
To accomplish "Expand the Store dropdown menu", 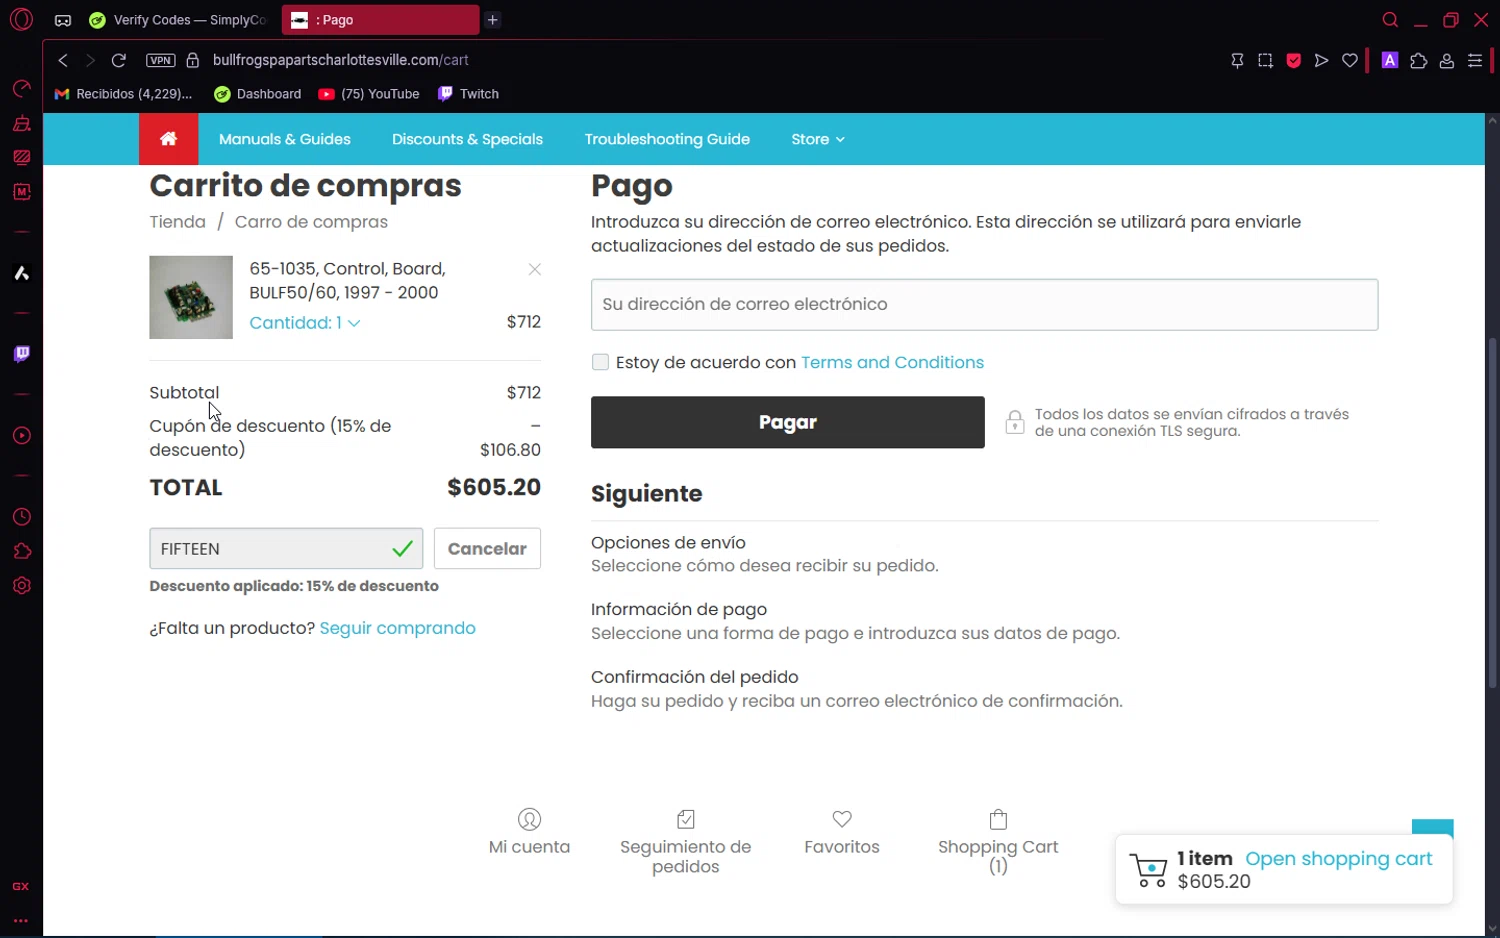I will [x=818, y=139].
